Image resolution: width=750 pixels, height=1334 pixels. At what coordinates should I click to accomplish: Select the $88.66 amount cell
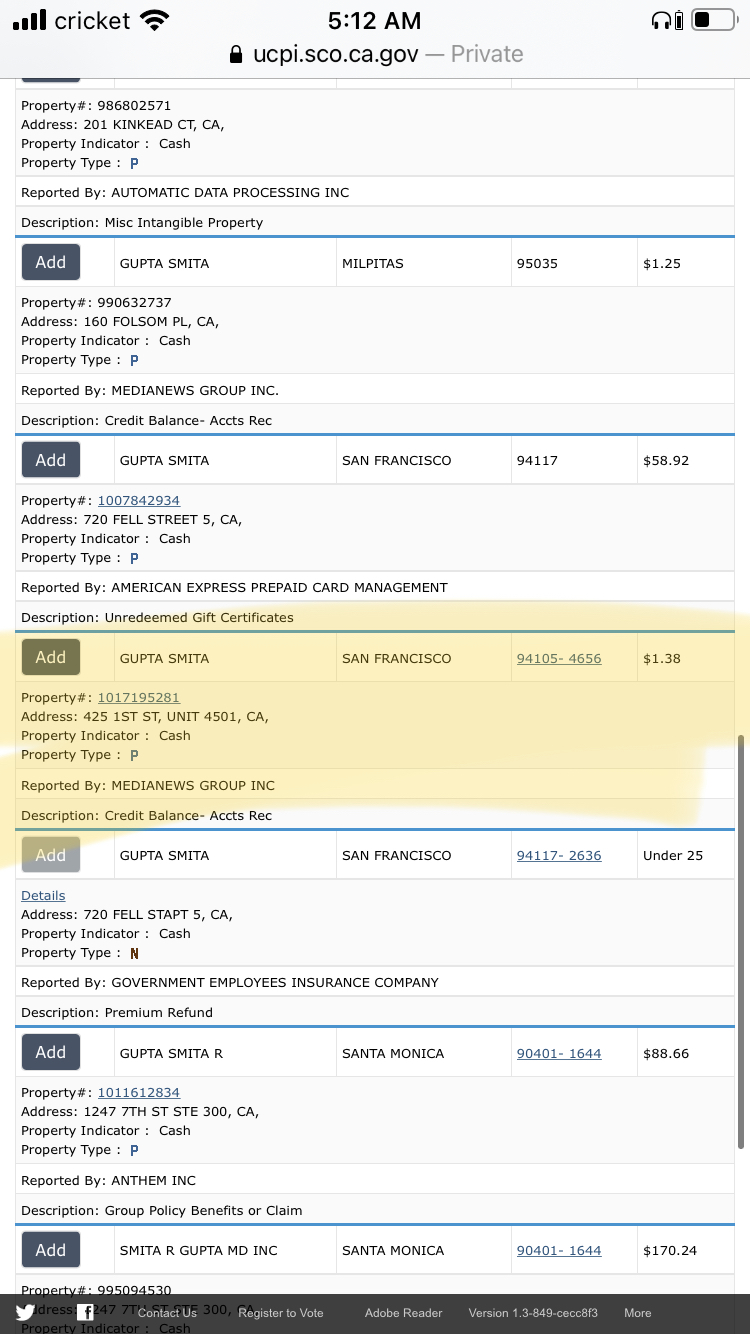coord(686,1053)
